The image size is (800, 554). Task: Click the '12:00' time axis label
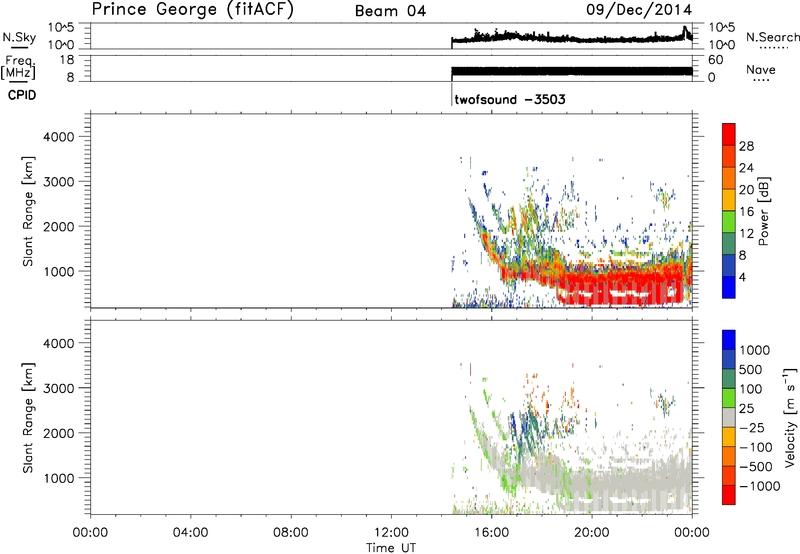(x=391, y=533)
